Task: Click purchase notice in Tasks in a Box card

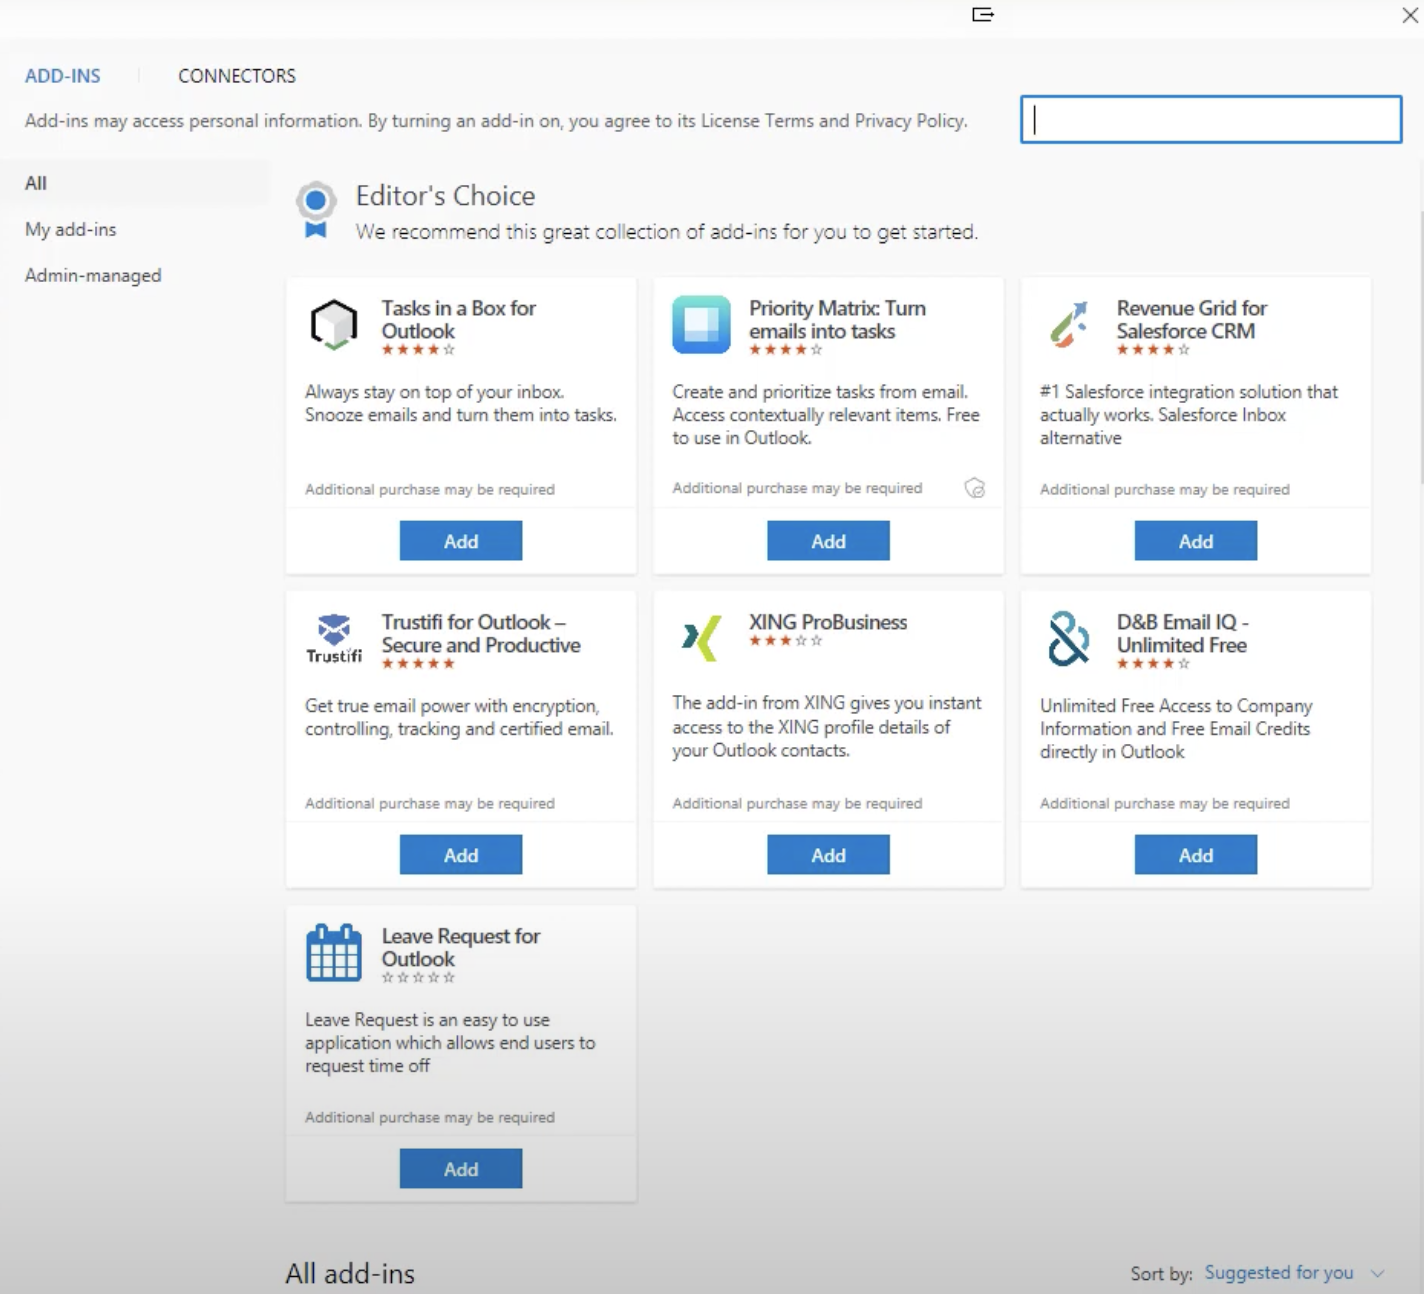Action: click(430, 489)
